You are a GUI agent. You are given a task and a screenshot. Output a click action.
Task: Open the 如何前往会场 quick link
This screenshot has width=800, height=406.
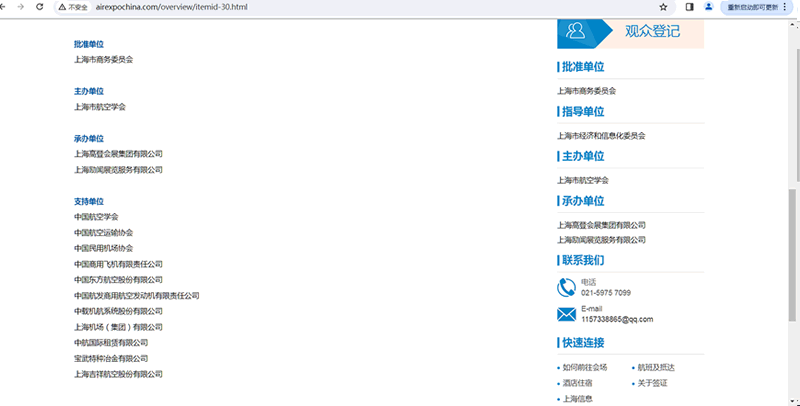585,367
